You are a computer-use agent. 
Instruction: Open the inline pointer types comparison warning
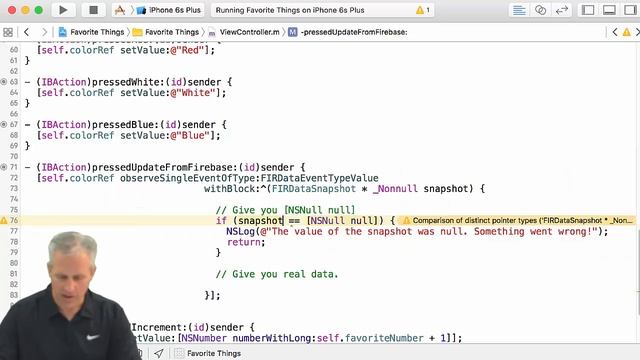coord(518,220)
